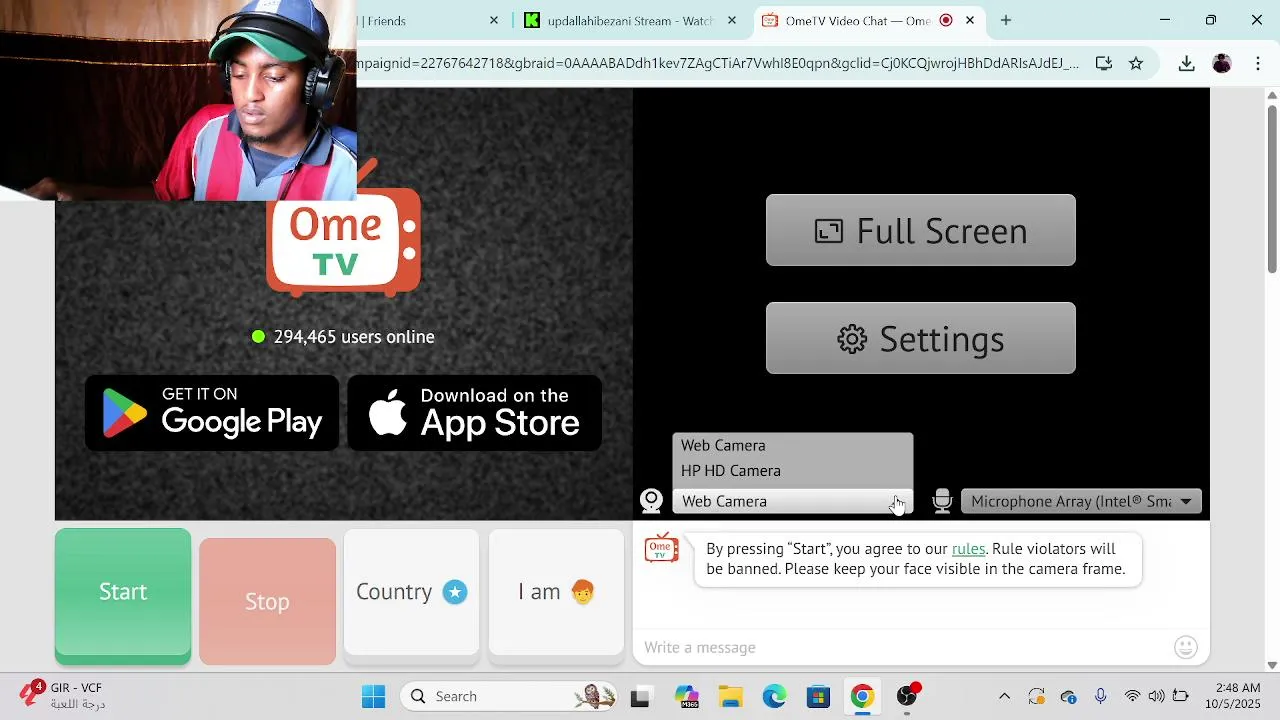Click the scrollbar down arrow
Viewport: 1280px width, 720px height.
tap(1272, 665)
